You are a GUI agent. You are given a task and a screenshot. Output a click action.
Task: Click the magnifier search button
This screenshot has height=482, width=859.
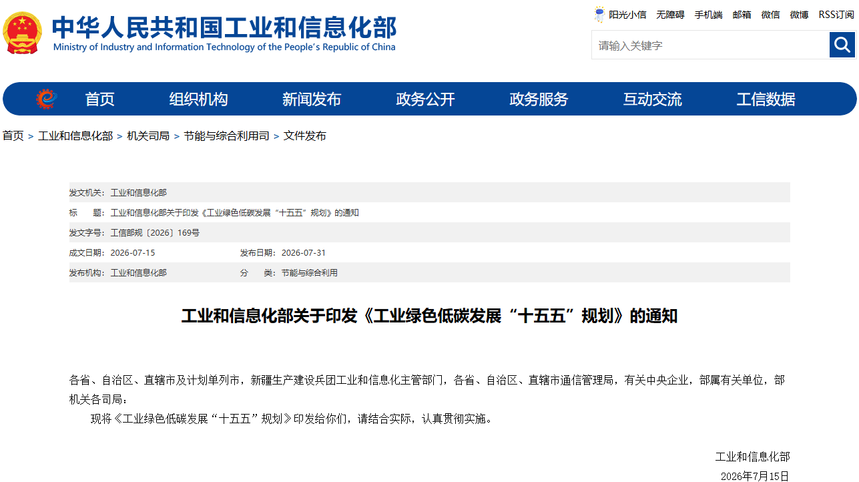pyautogui.click(x=842, y=44)
